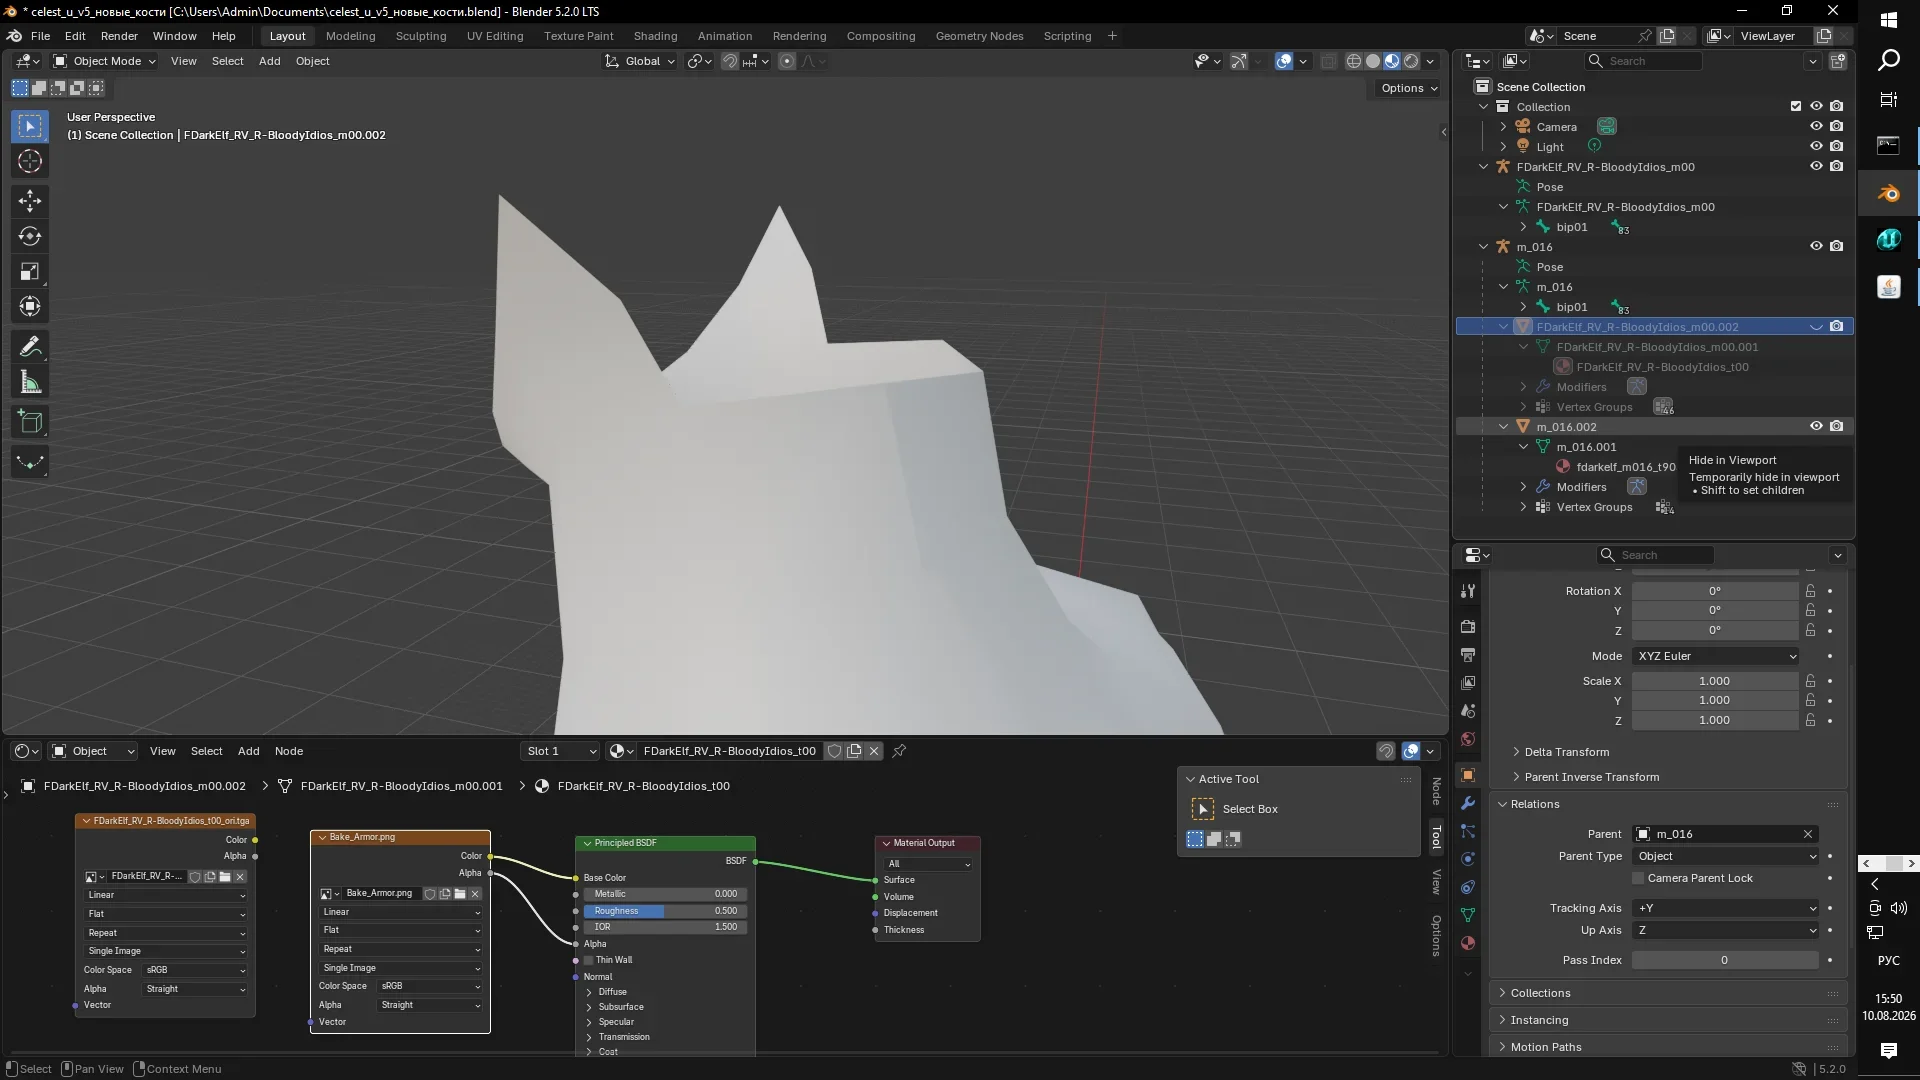The image size is (1920, 1080).
Task: Open the Parent Type dropdown
Action: 1726,856
